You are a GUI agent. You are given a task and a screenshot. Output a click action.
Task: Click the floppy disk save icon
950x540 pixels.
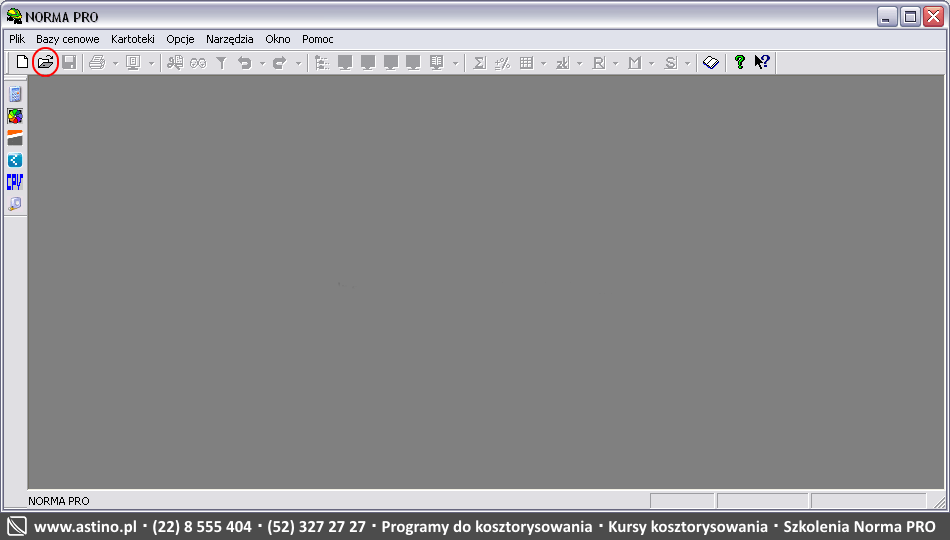point(69,62)
